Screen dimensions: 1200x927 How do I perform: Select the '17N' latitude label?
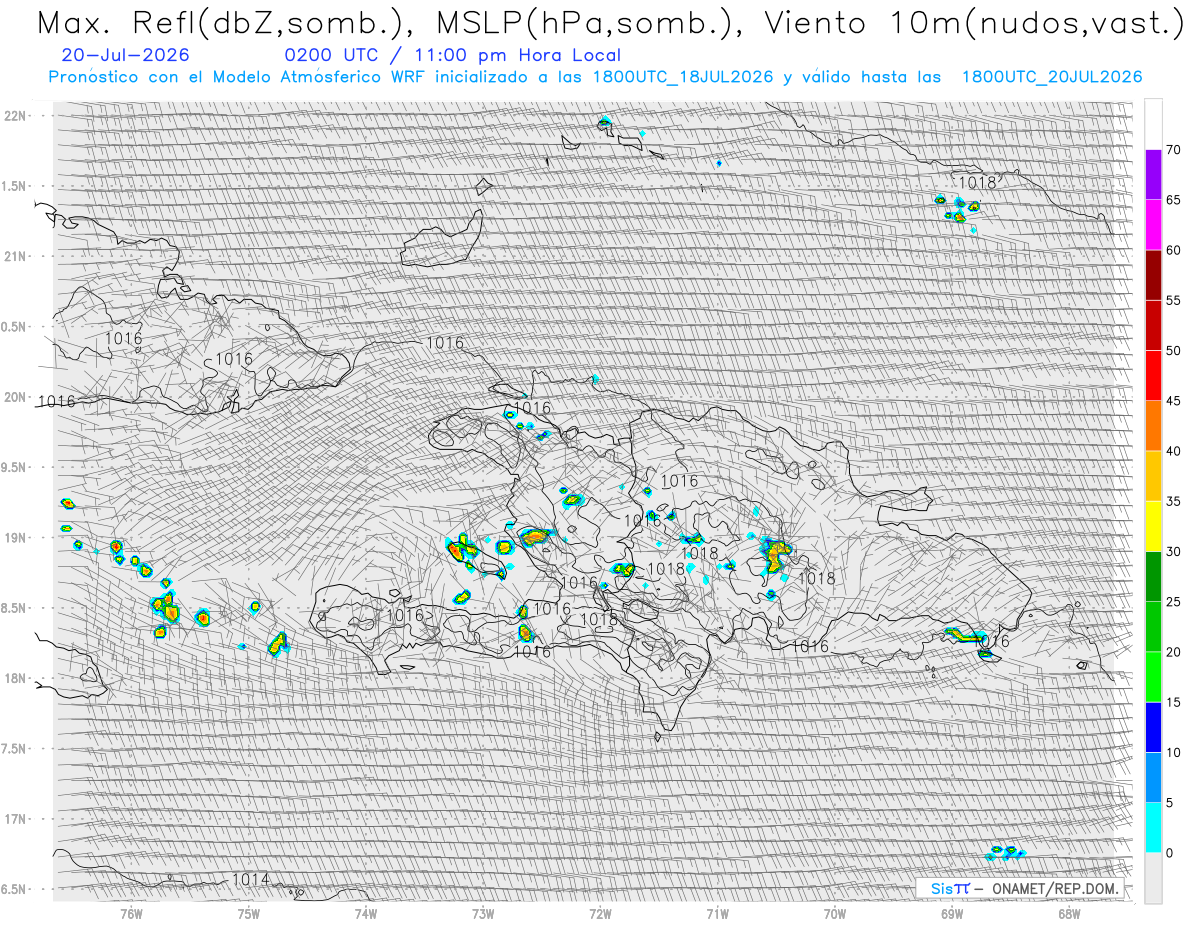(14, 819)
